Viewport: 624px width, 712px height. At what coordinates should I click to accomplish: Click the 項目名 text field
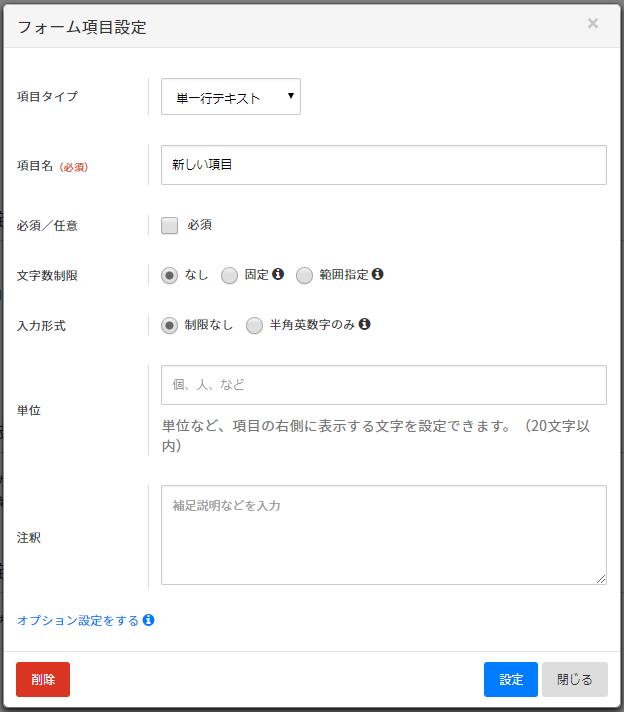click(383, 165)
